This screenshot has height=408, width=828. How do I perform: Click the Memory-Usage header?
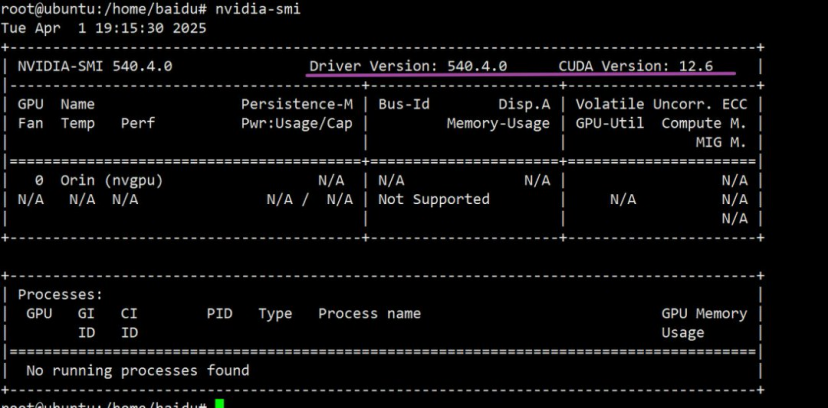pyautogui.click(x=498, y=124)
